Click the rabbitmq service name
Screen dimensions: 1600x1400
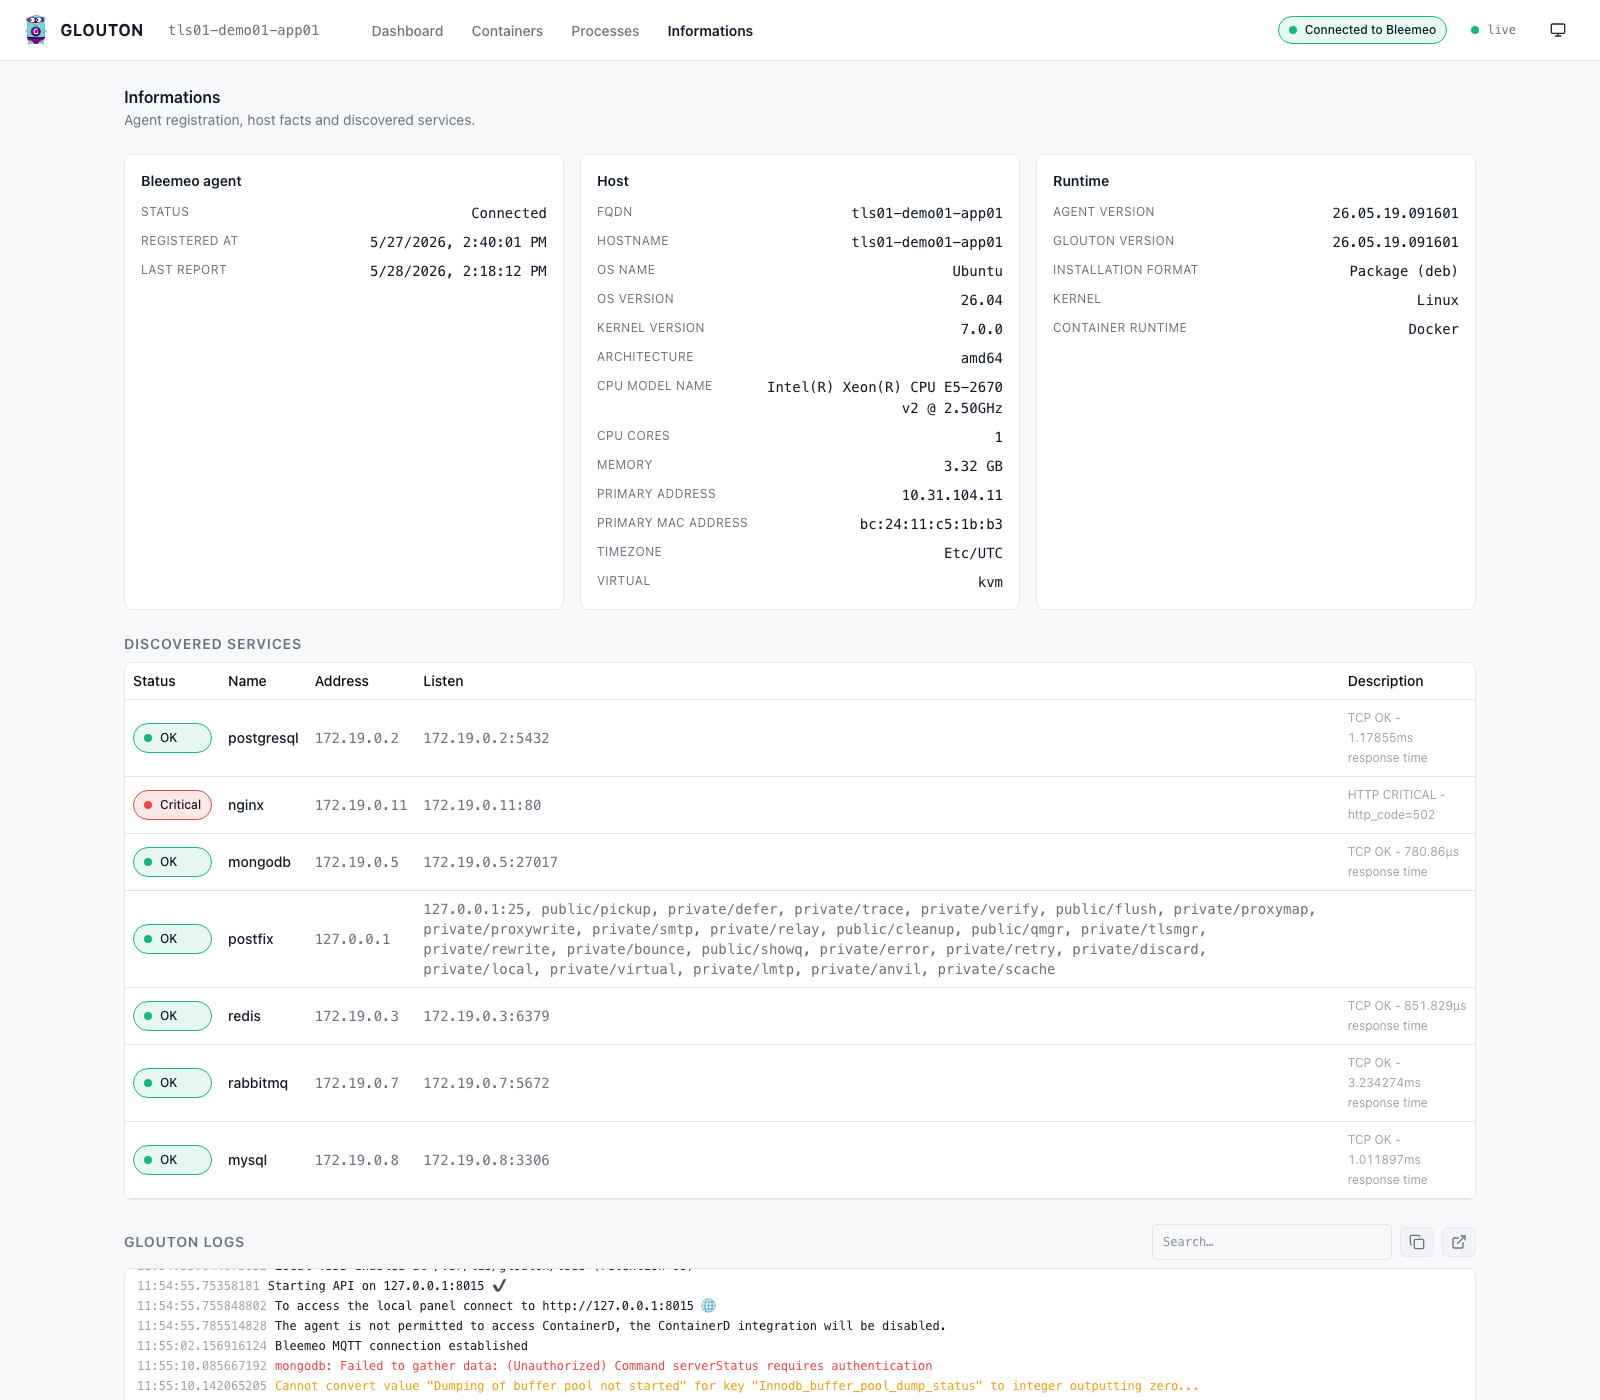pos(258,1083)
